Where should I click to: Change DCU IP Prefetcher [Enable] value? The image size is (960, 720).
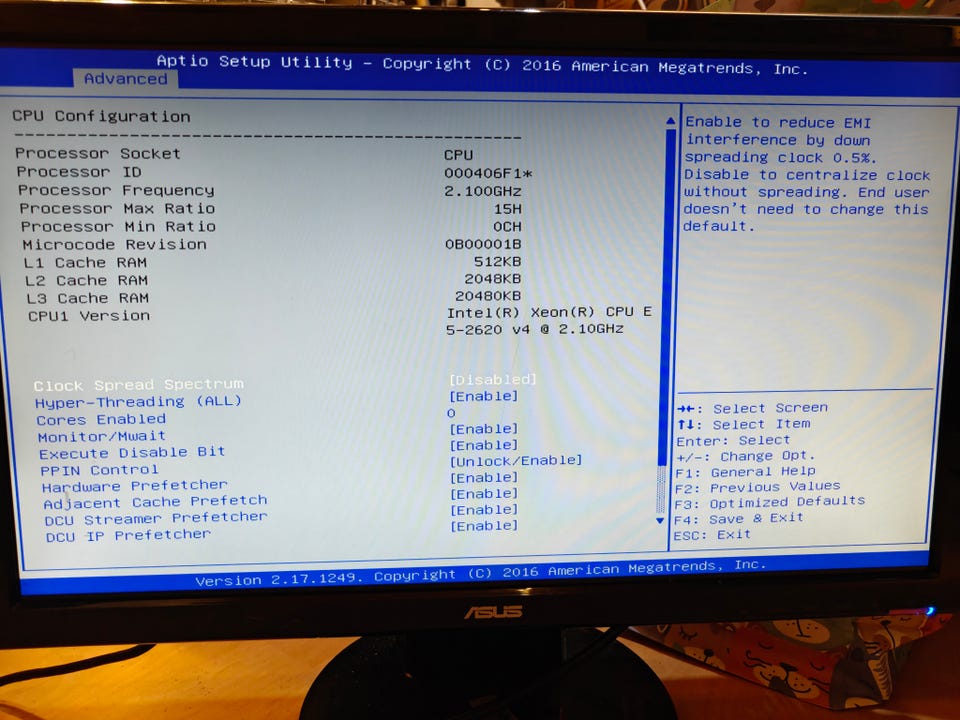pos(484,526)
